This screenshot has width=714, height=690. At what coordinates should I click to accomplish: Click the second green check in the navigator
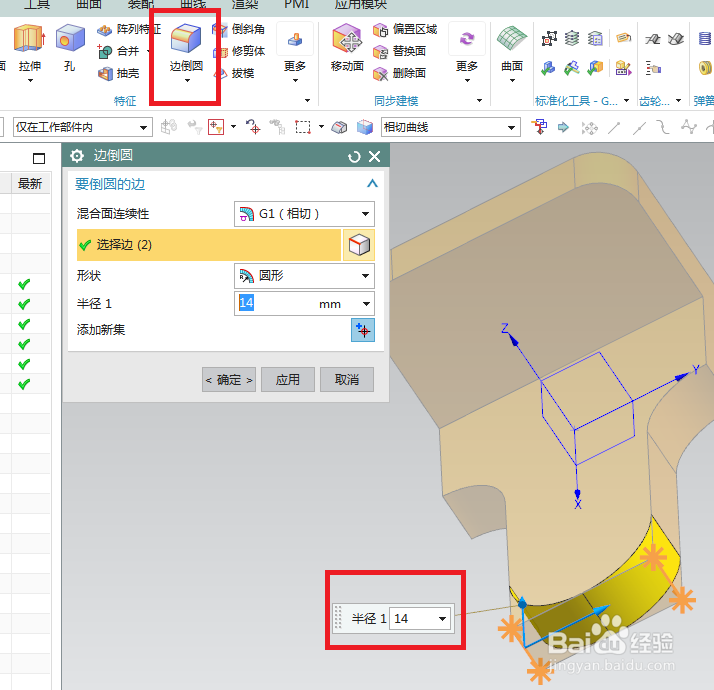pyautogui.click(x=24, y=304)
